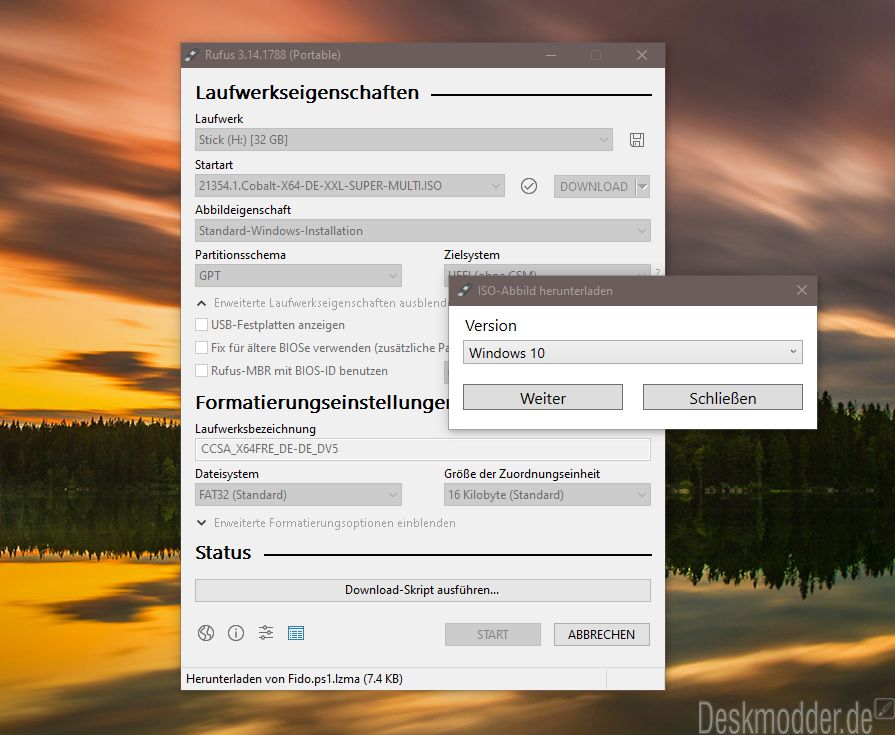895x735 pixels.
Task: Check 'Rufus-MBR mit BIOS-ID benutzen'
Action: click(201, 370)
